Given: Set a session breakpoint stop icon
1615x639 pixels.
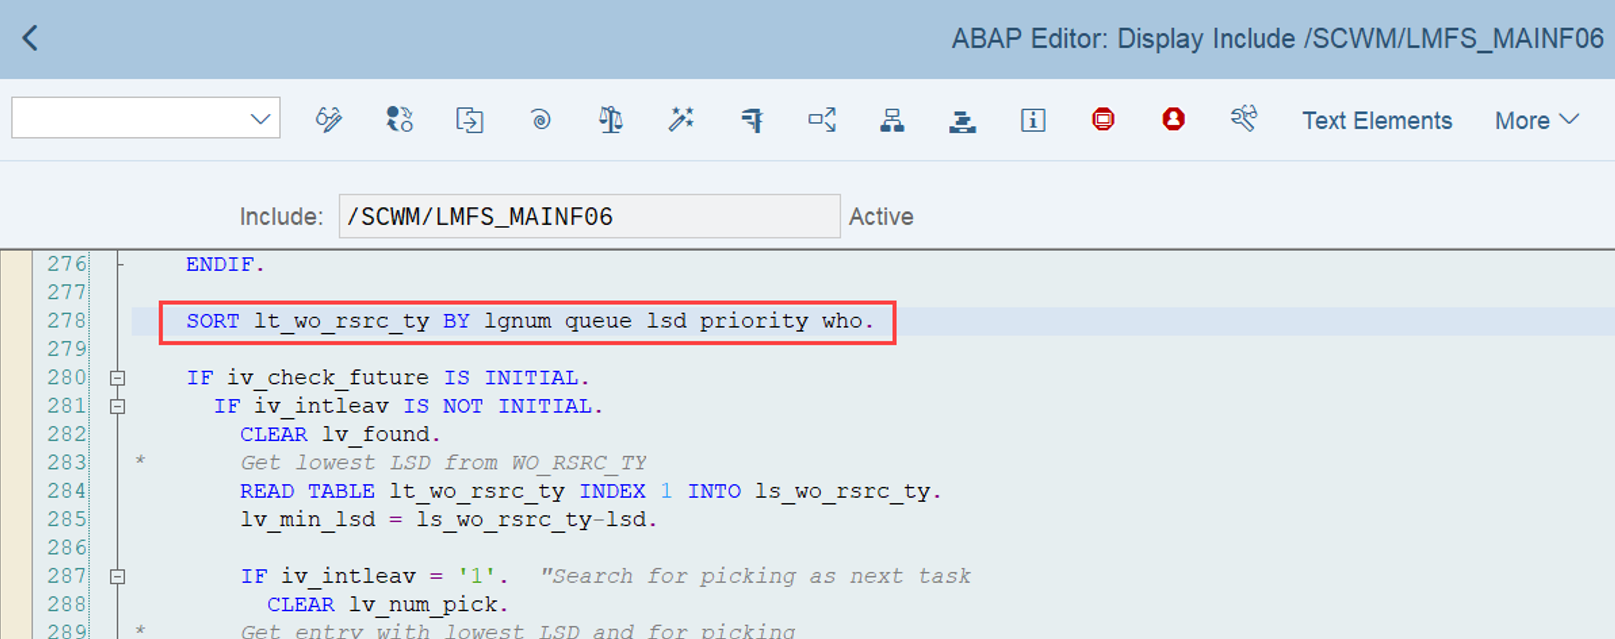Looking at the screenshot, I should (x=1103, y=120).
